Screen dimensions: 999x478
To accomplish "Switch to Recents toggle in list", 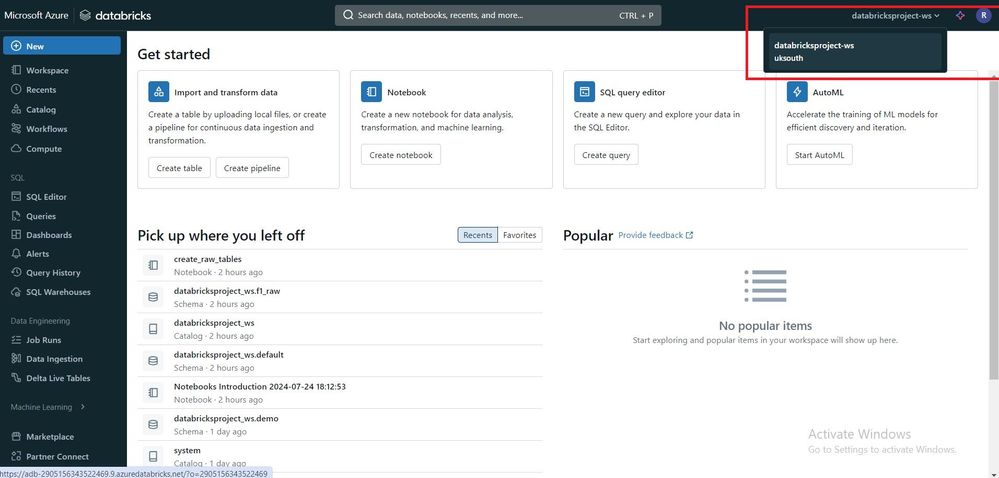I will pyautogui.click(x=477, y=235).
